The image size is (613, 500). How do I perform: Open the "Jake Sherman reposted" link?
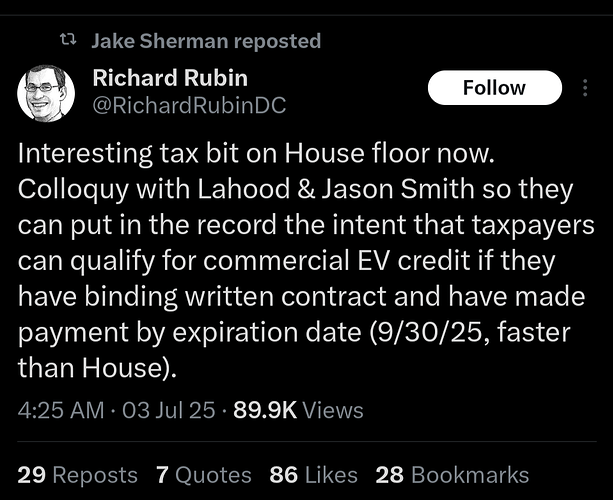[205, 41]
